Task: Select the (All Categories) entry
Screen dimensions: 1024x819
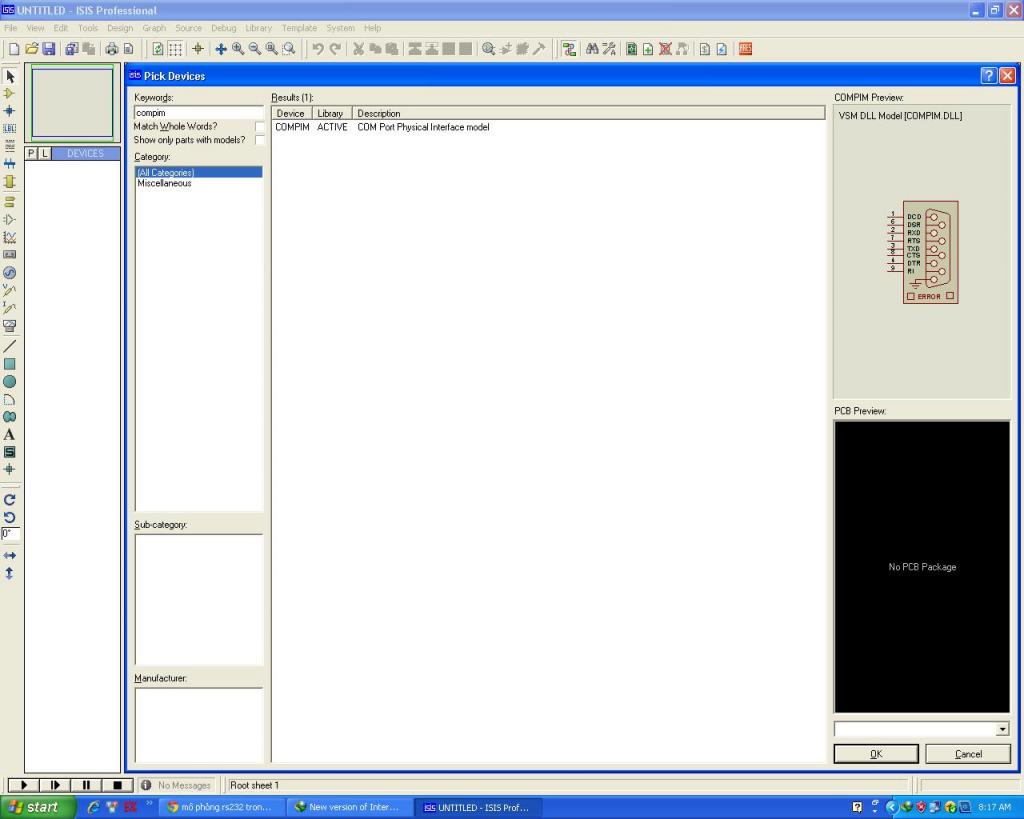Action: [x=199, y=172]
